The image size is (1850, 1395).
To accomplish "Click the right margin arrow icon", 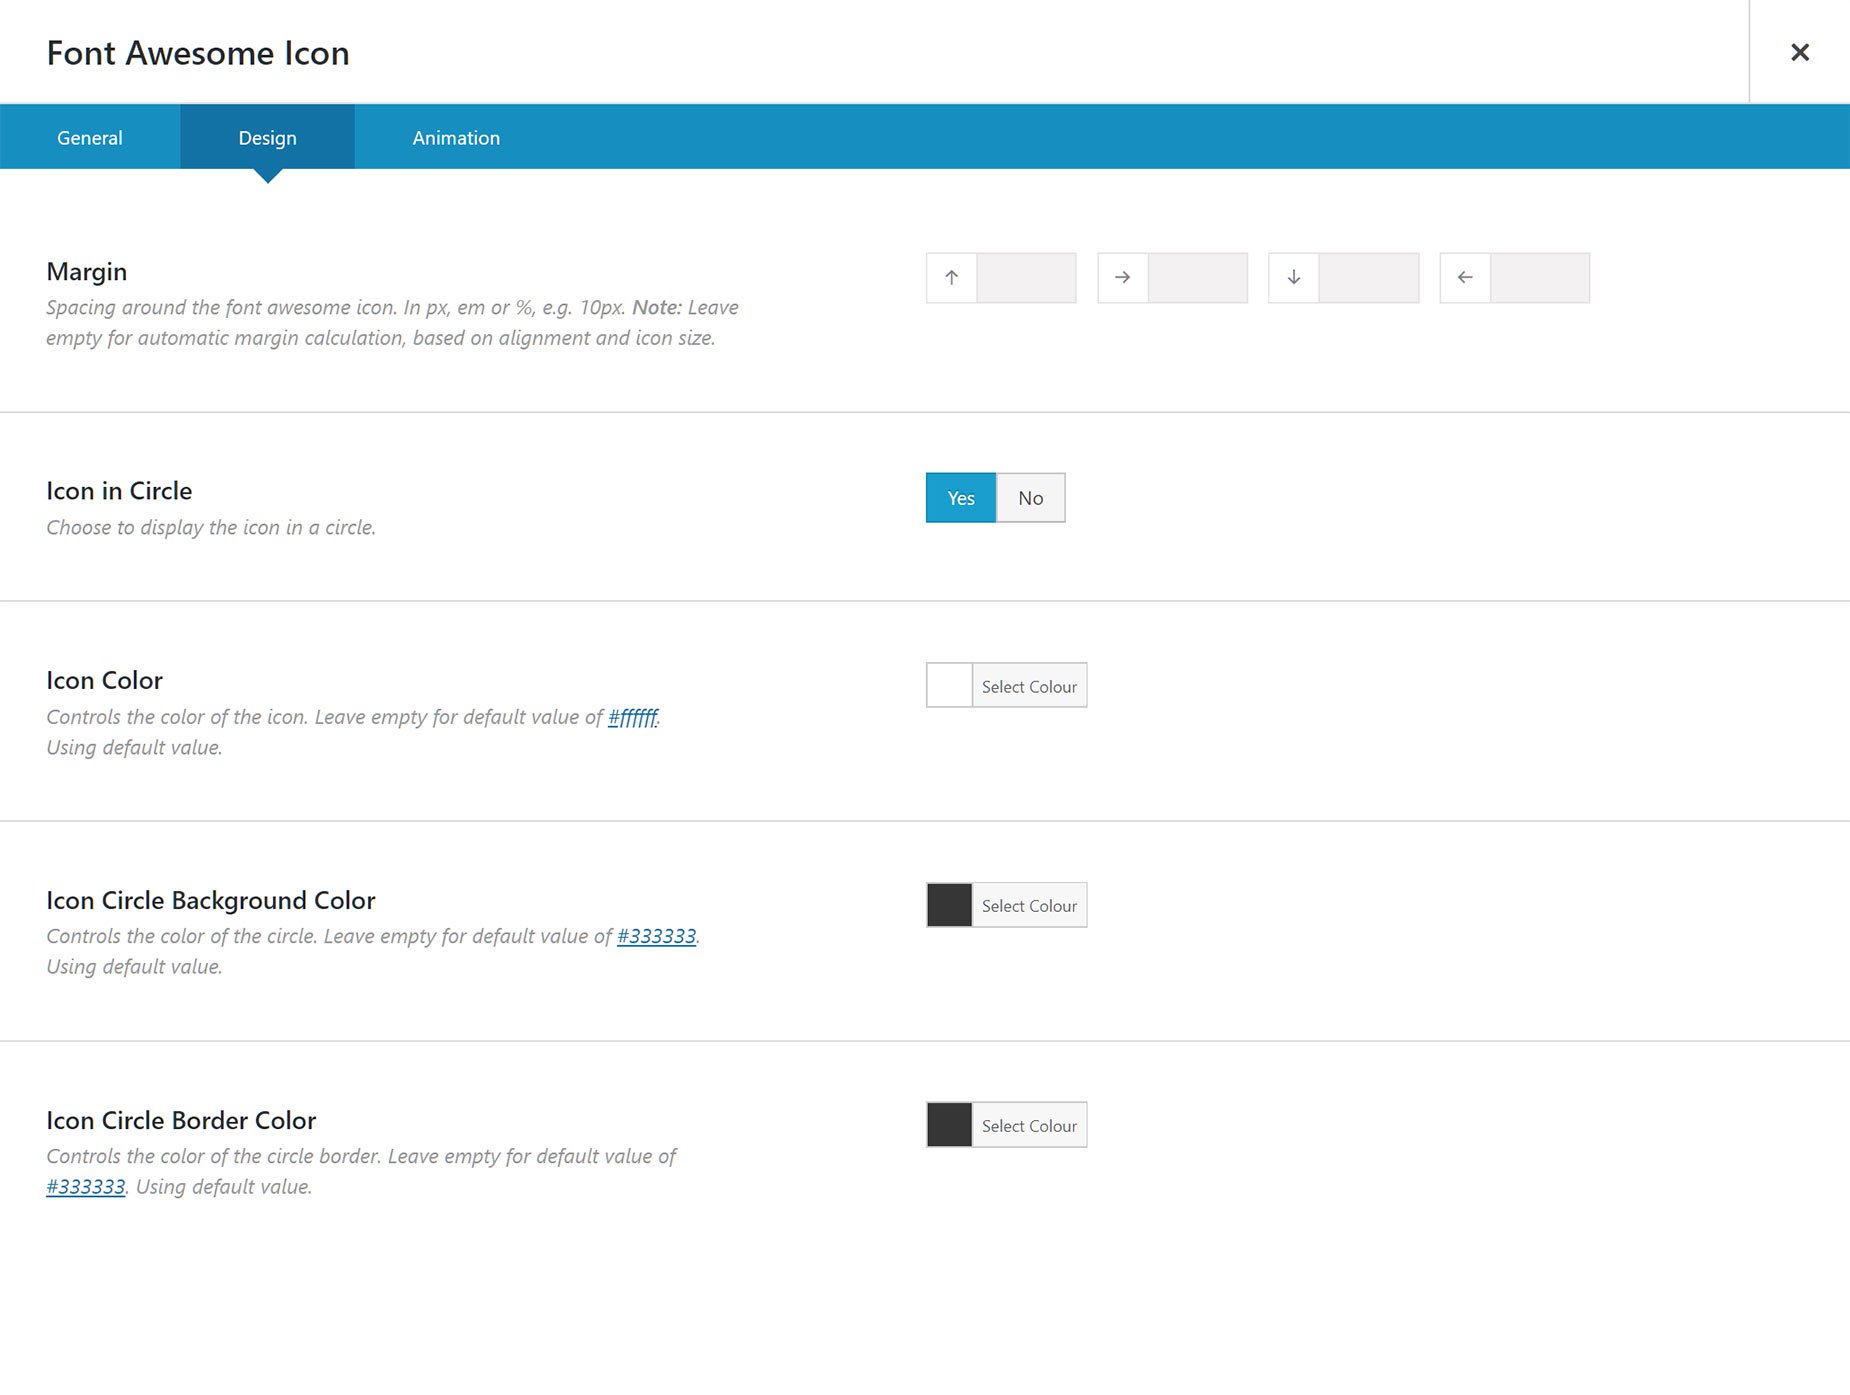I will click(1123, 277).
